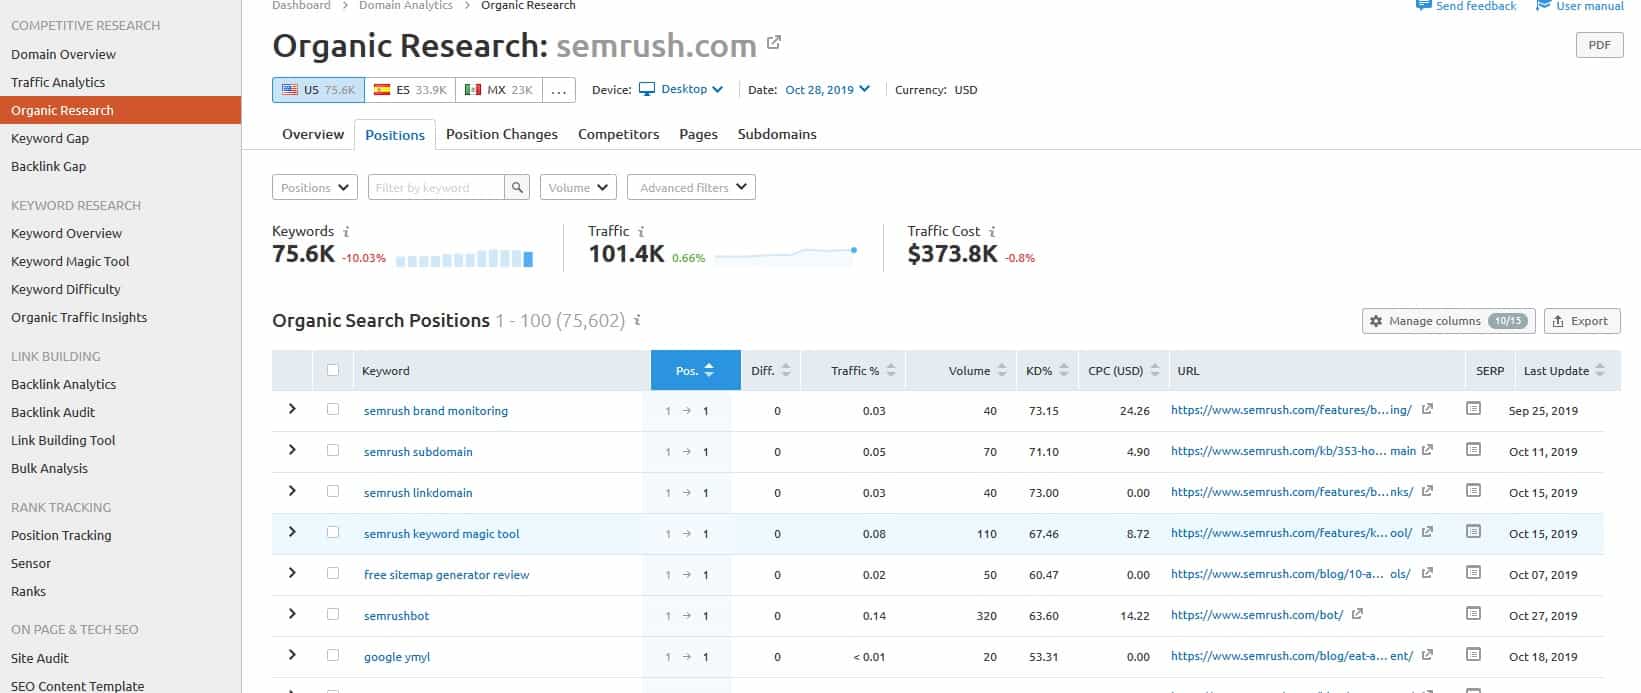This screenshot has width=1641, height=693.
Task: Switch to the Position Changes tab
Action: (x=501, y=134)
